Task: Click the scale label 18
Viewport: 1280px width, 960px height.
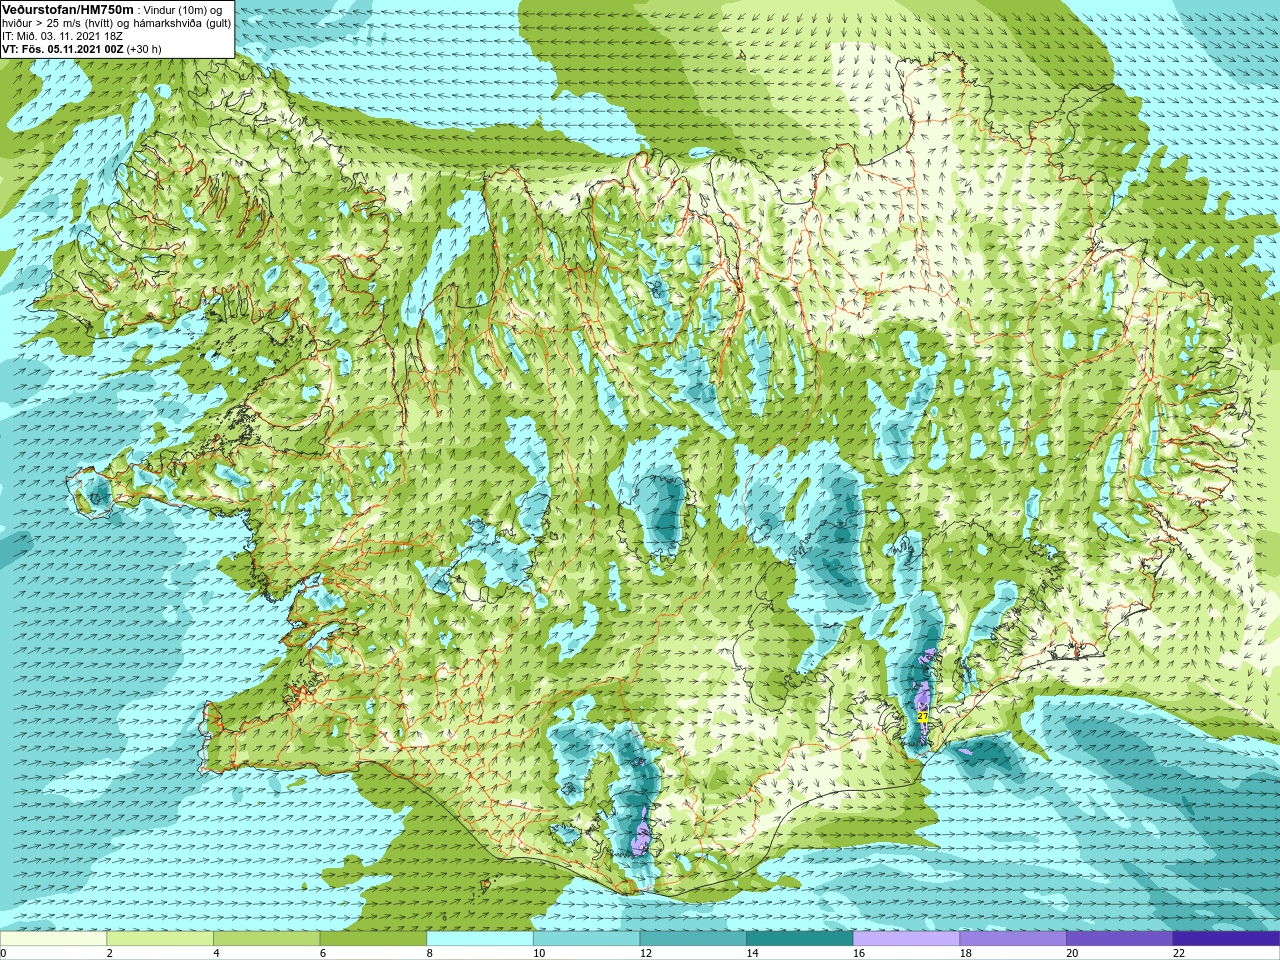Action: [x=966, y=953]
